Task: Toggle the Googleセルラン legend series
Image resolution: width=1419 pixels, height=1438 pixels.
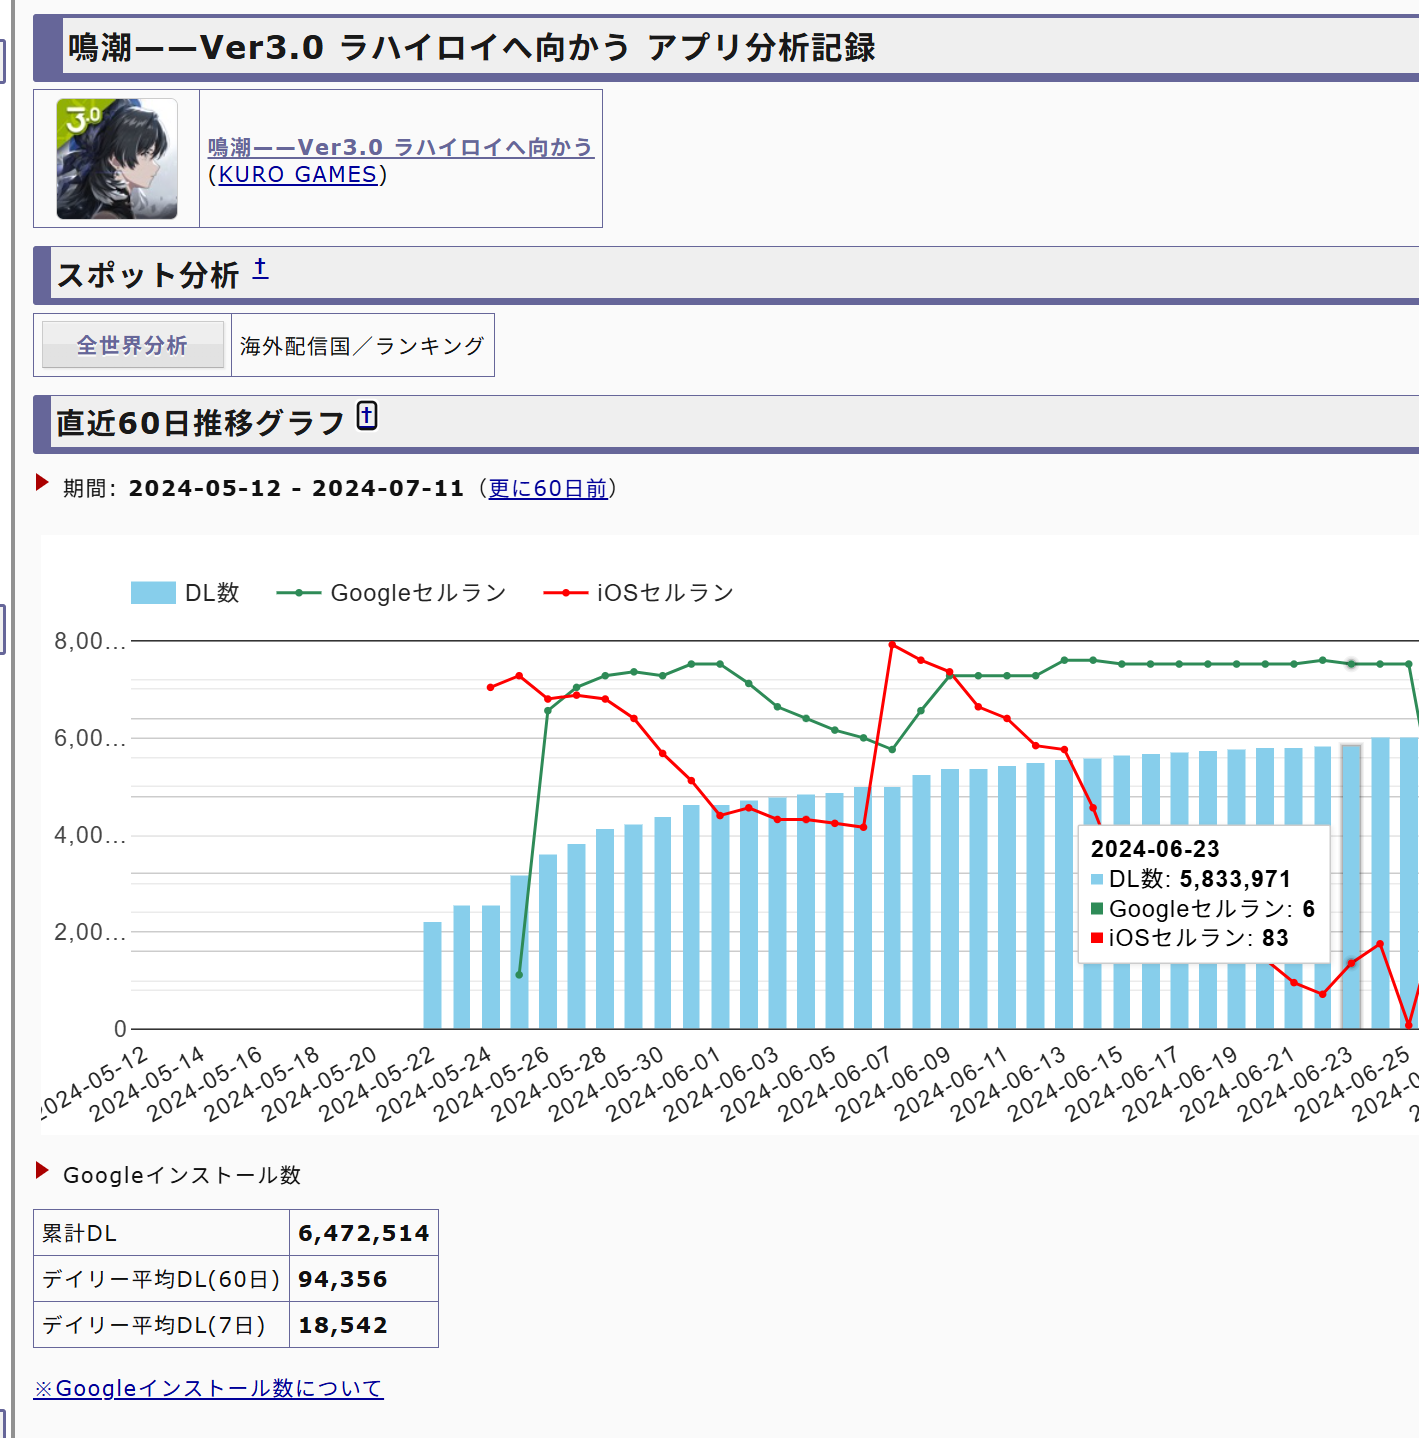Action: (391, 593)
